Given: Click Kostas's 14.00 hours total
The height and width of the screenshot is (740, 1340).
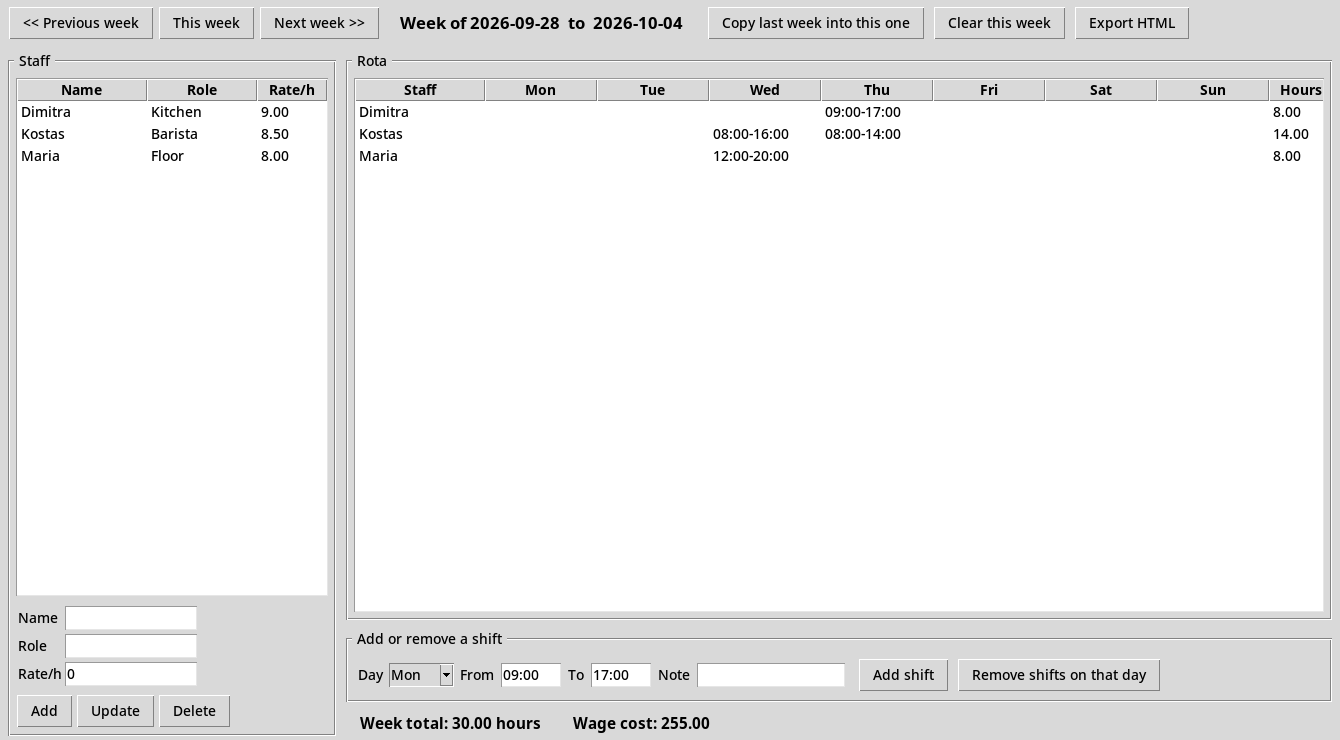Looking at the screenshot, I should point(1291,134).
